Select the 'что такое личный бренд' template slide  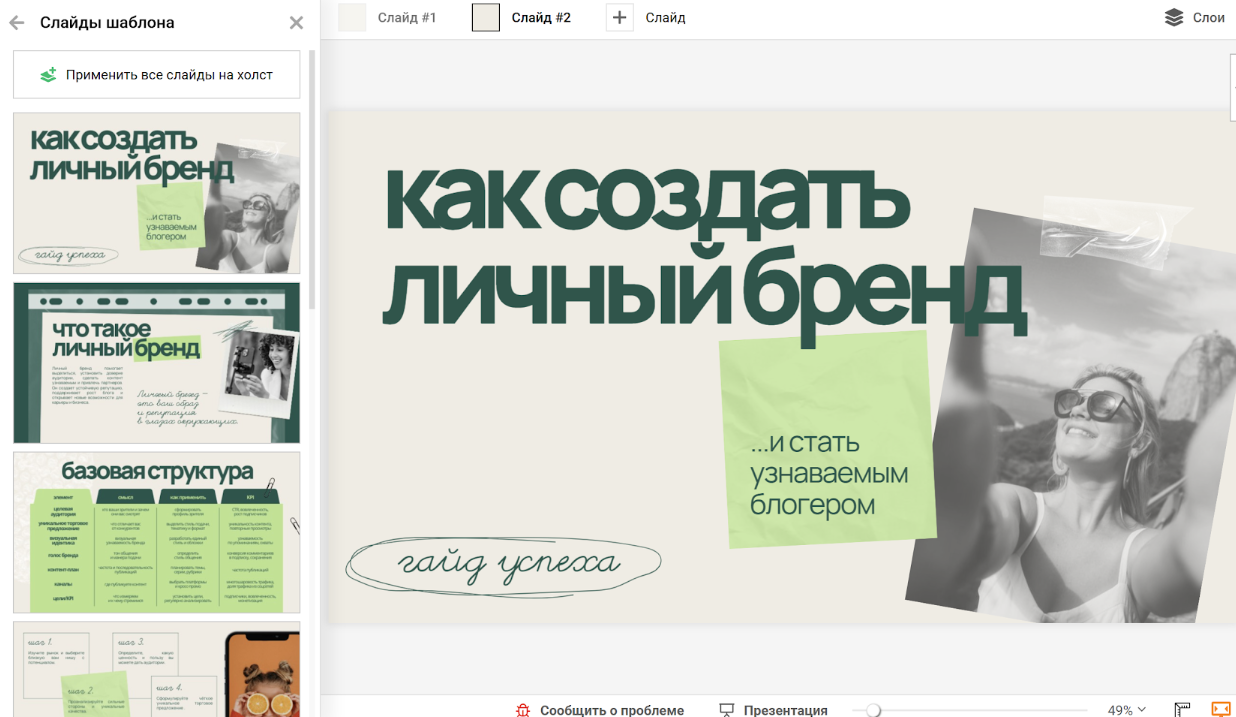(x=156, y=363)
